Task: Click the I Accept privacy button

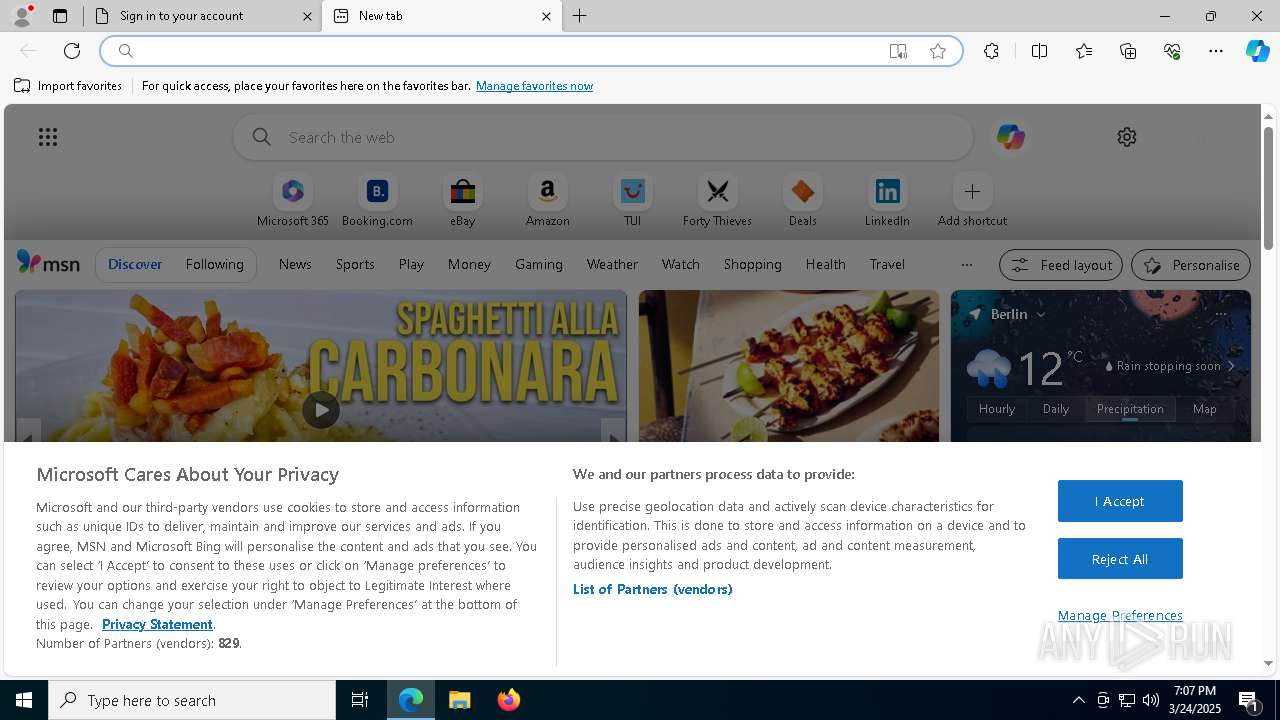Action: click(x=1120, y=501)
